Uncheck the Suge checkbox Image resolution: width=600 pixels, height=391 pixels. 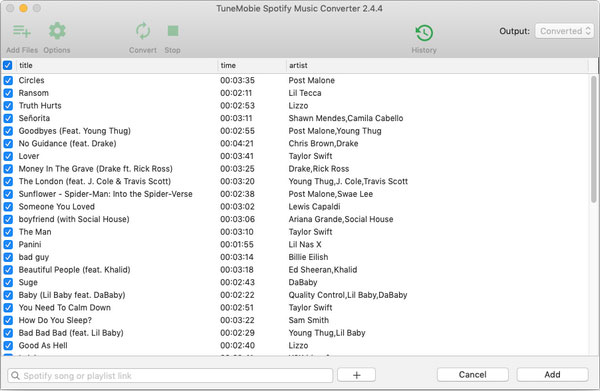8,282
